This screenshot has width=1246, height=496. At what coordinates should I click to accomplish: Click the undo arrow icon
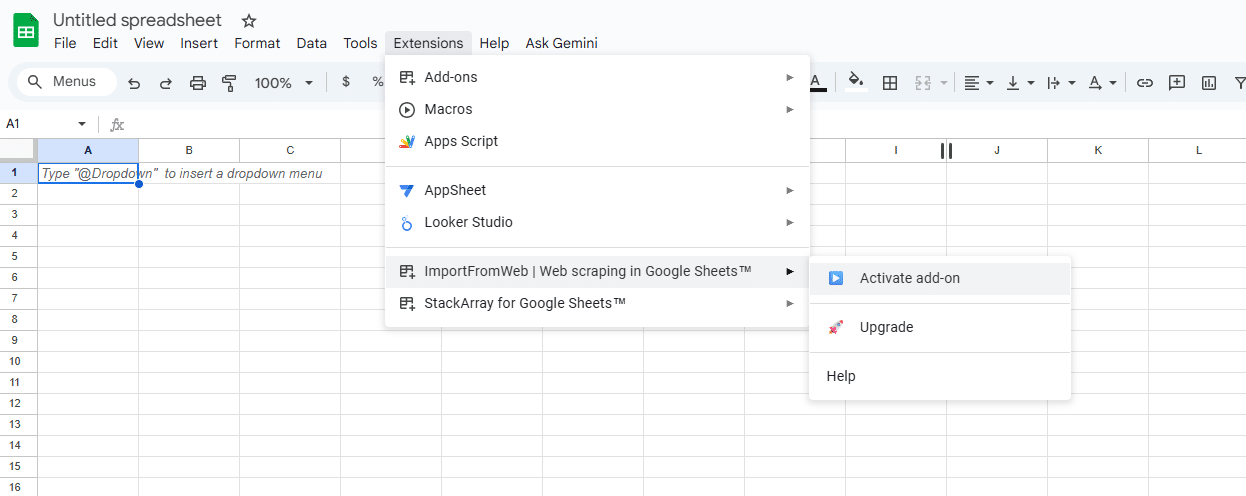click(134, 83)
